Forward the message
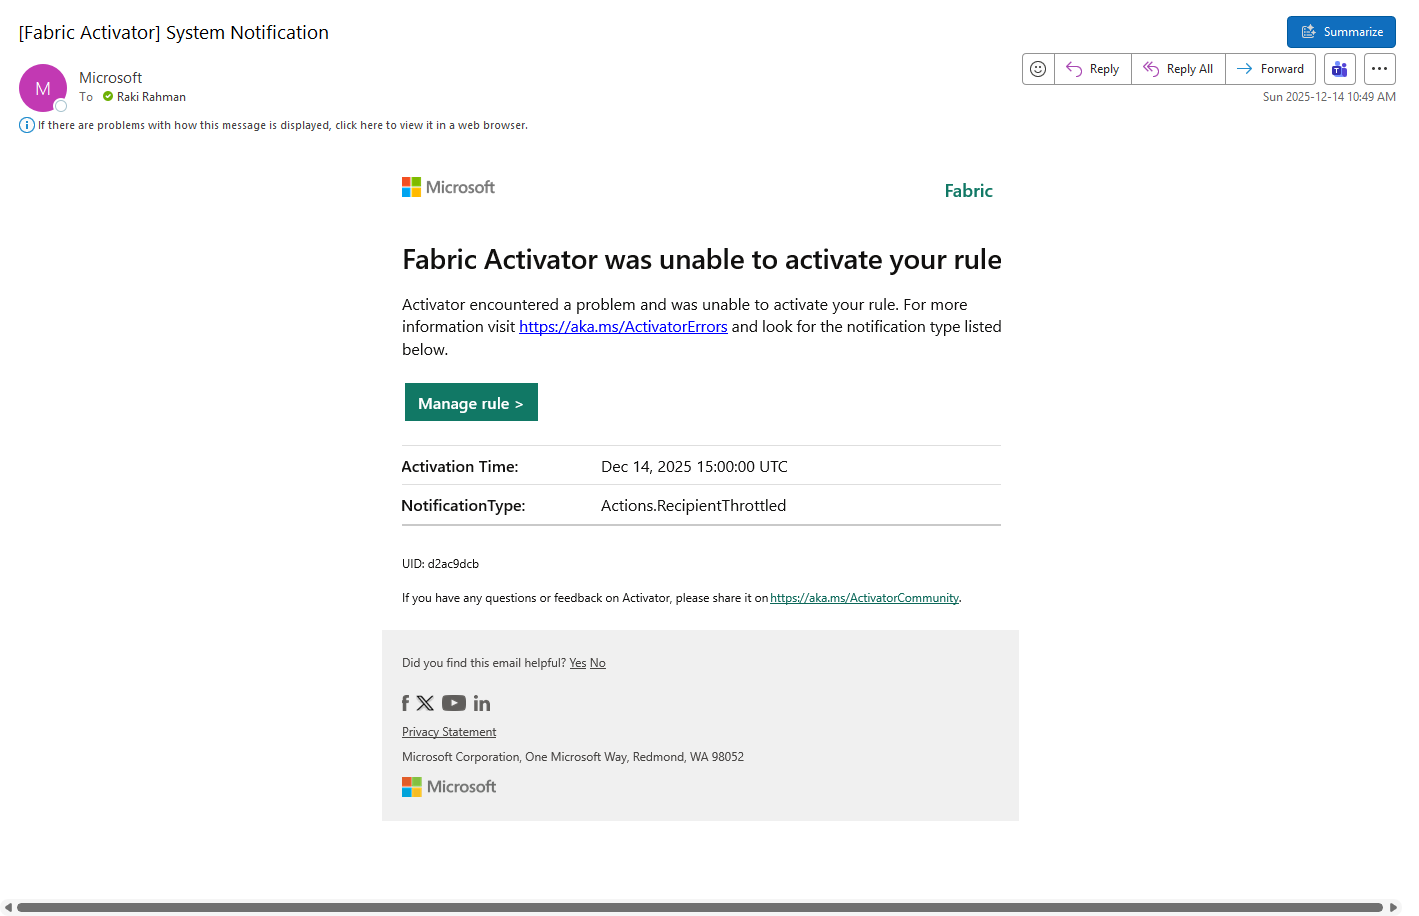This screenshot has width=1419, height=916. 1270,69
